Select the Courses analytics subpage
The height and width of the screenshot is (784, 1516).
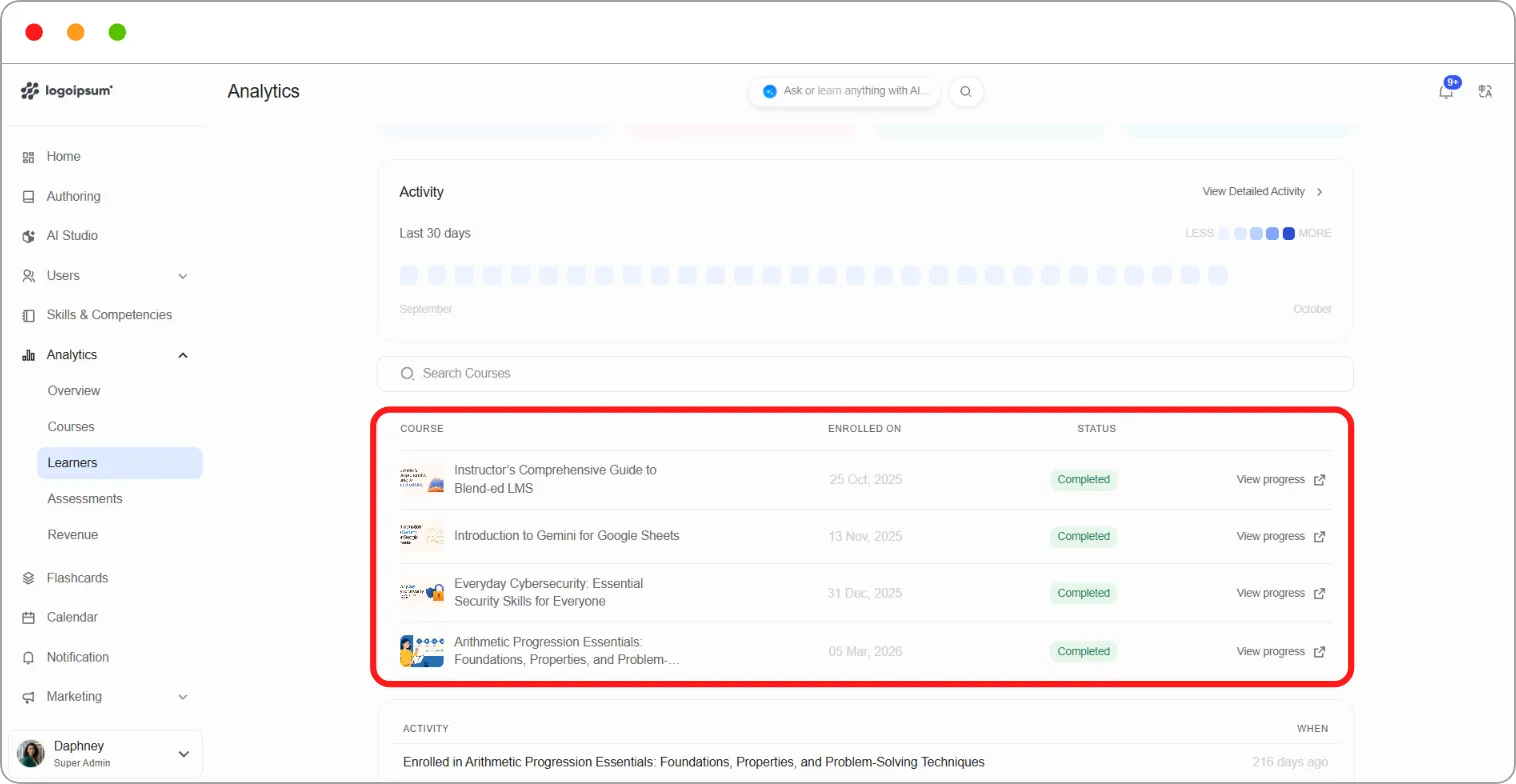point(71,427)
